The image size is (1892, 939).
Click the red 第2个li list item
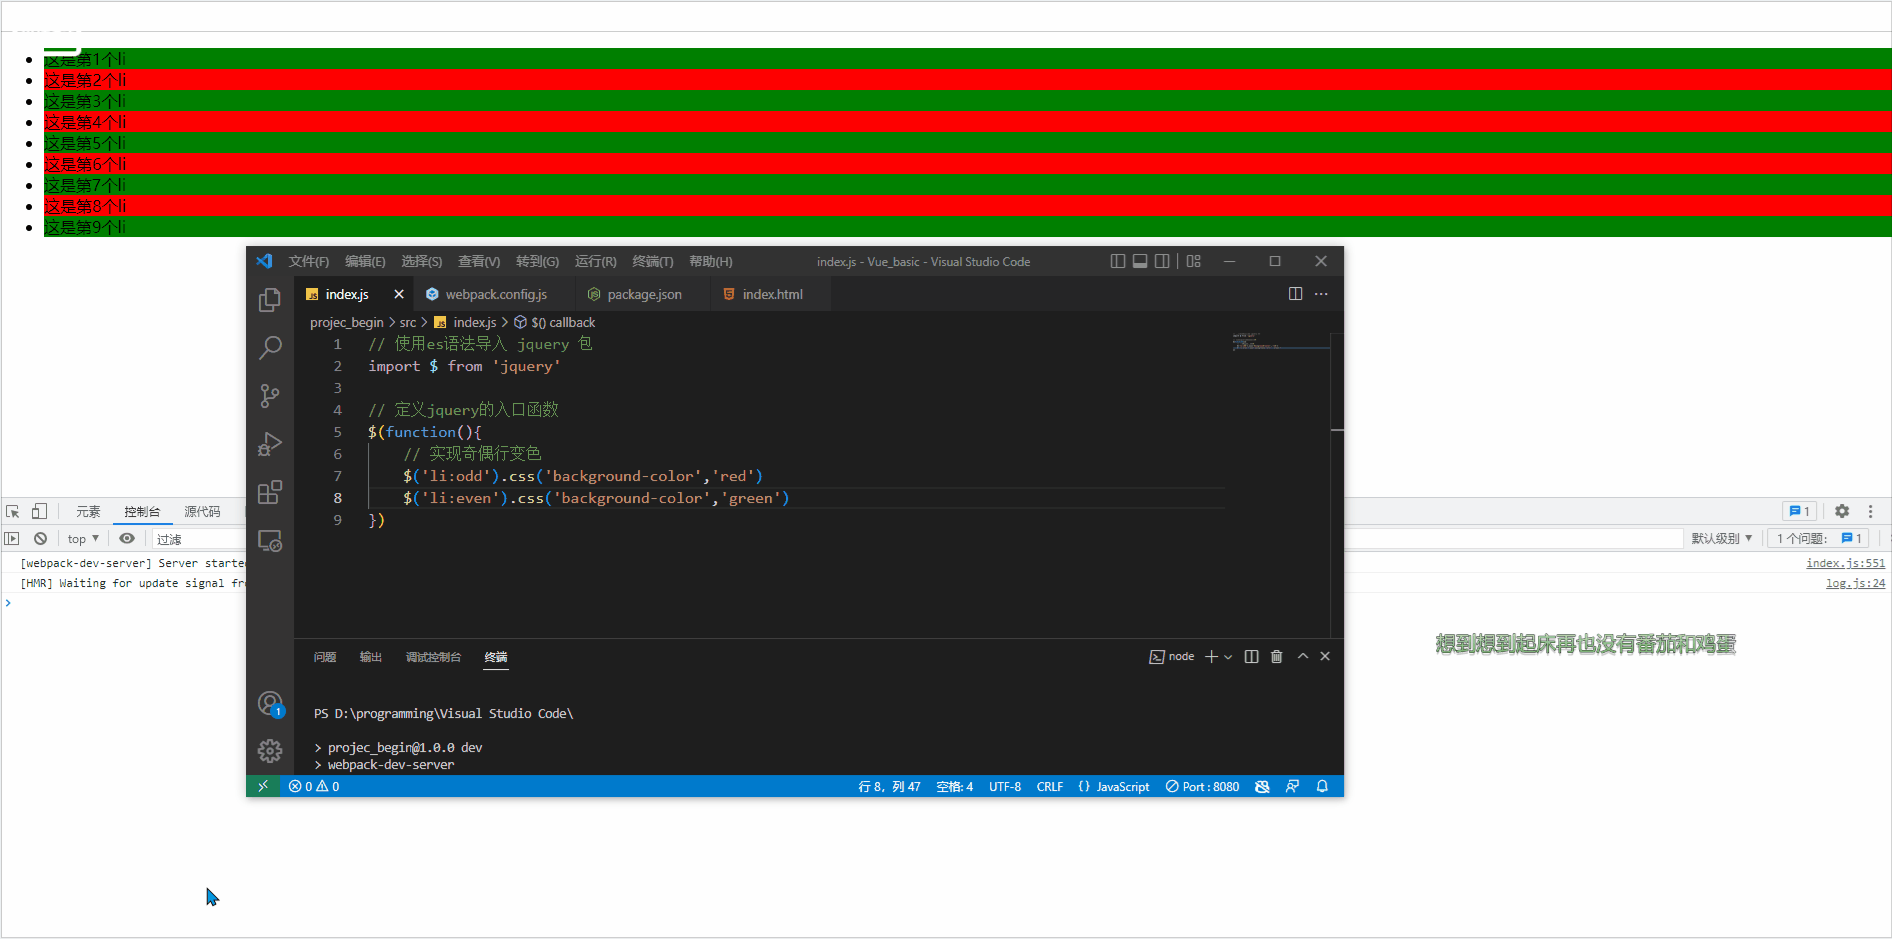pos(967,80)
